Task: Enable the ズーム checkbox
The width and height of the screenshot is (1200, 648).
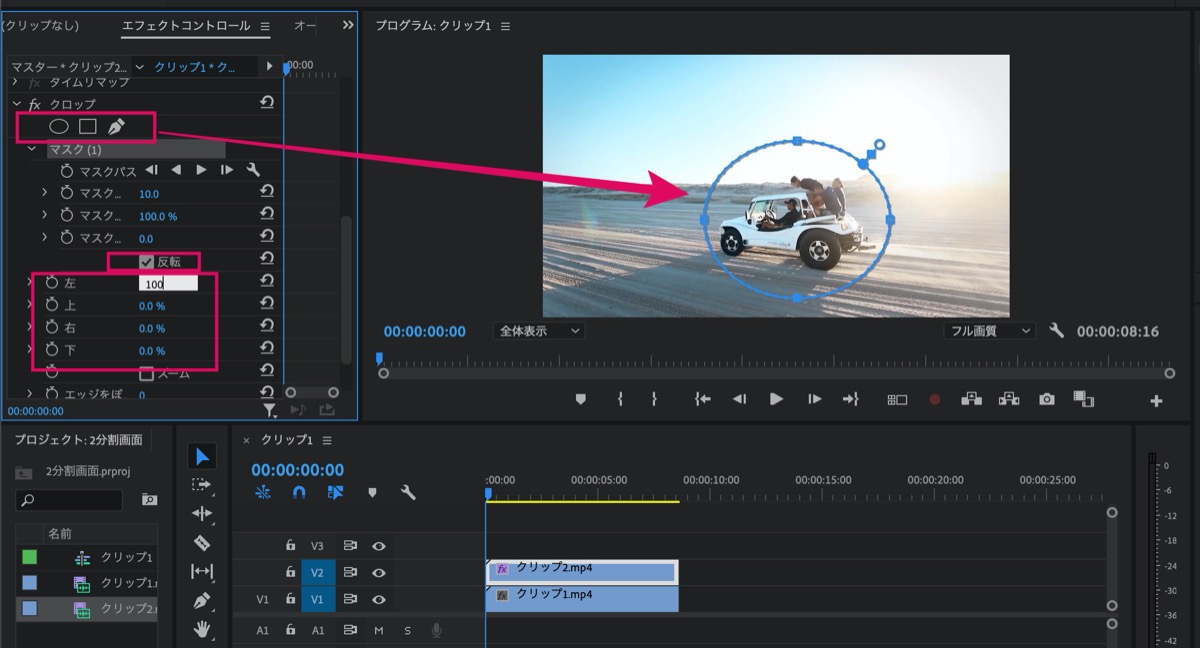Action: 146,373
